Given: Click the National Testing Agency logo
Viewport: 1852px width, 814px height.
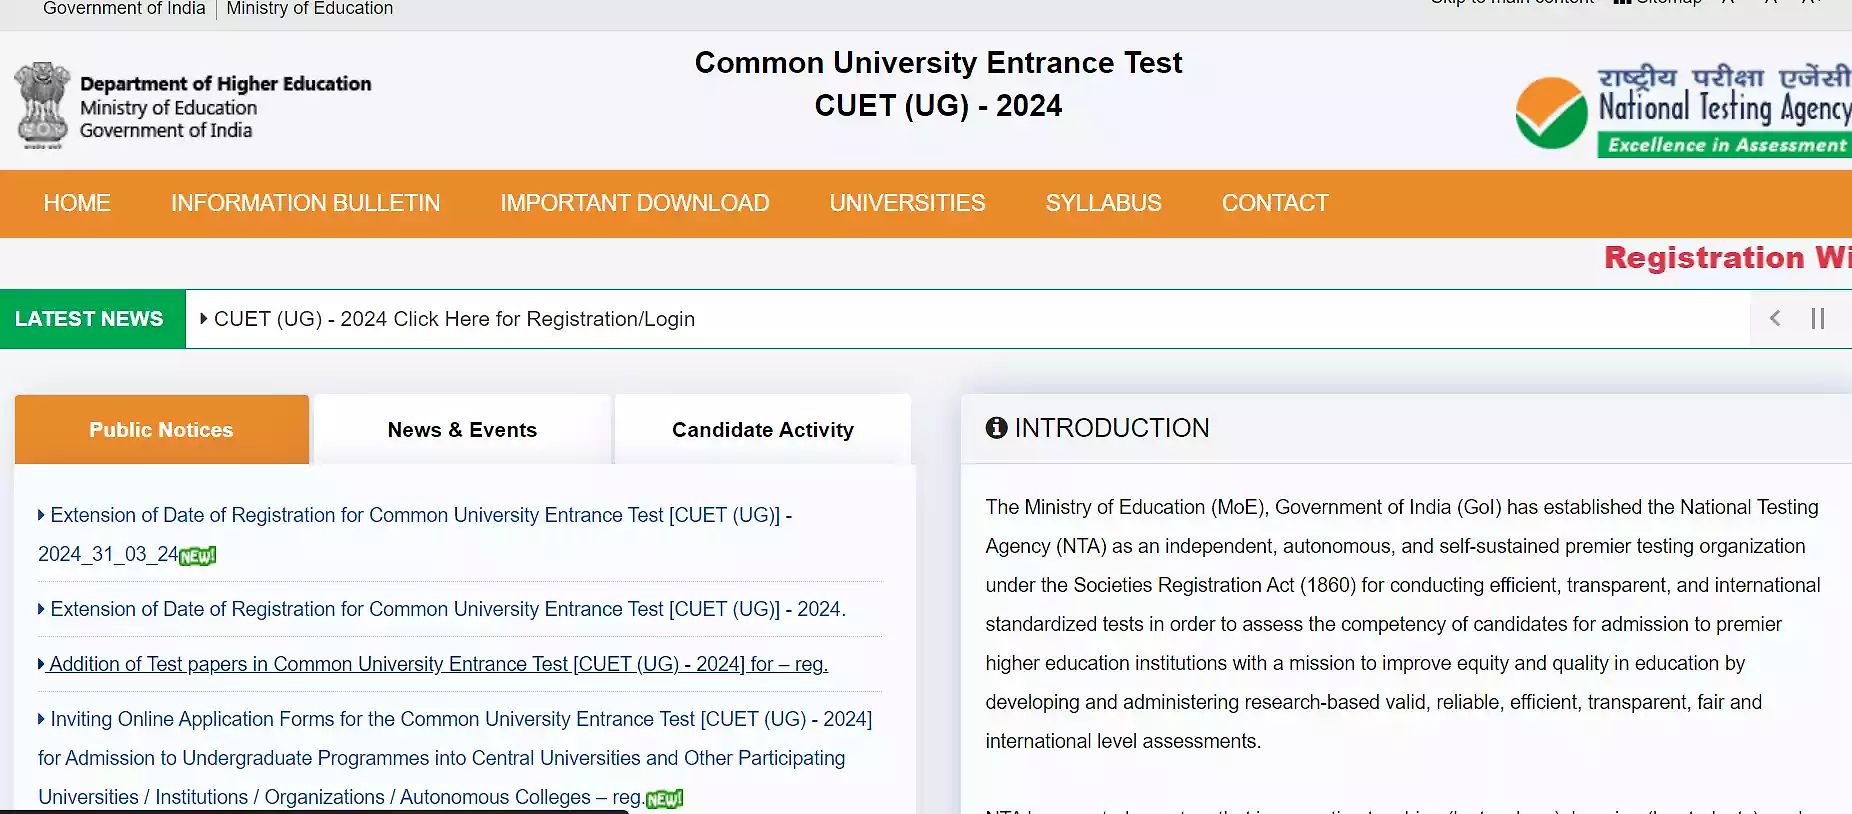Looking at the screenshot, I should pyautogui.click(x=1683, y=110).
